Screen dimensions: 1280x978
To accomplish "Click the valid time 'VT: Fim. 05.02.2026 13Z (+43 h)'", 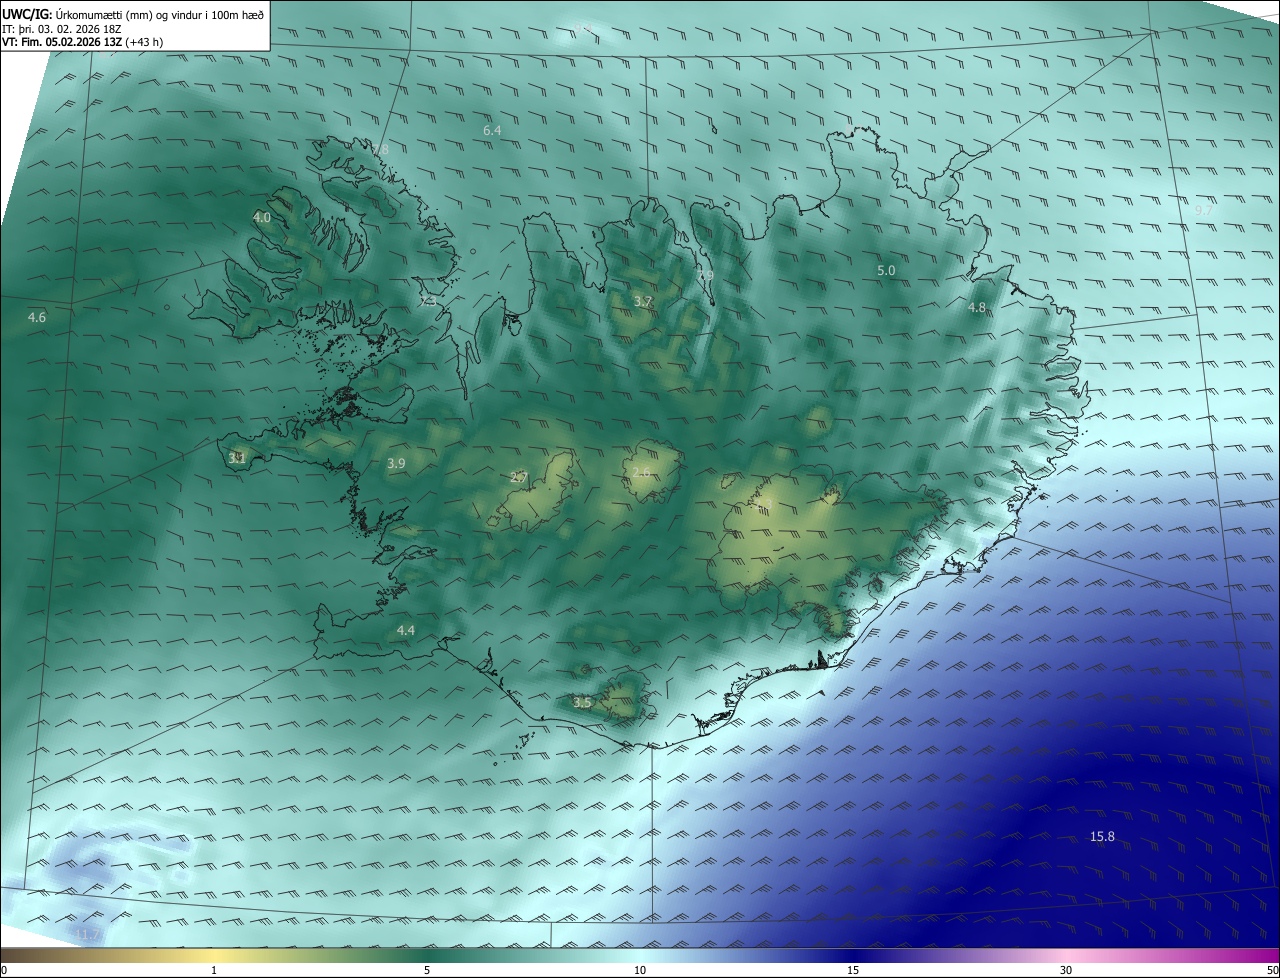I will pos(83,43).
